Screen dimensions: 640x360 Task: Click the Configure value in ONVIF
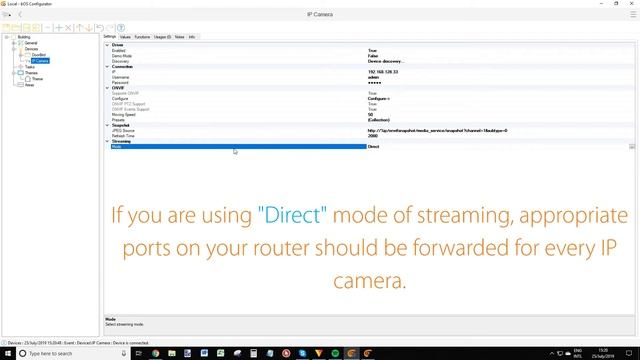pyautogui.click(x=378, y=99)
